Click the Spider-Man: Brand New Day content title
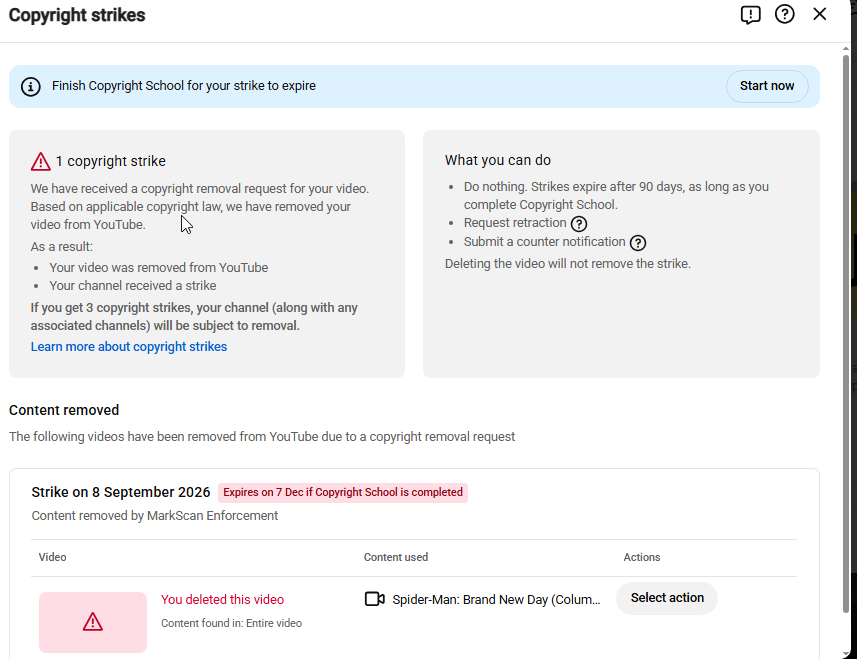The height and width of the screenshot is (659, 857). click(x=496, y=600)
